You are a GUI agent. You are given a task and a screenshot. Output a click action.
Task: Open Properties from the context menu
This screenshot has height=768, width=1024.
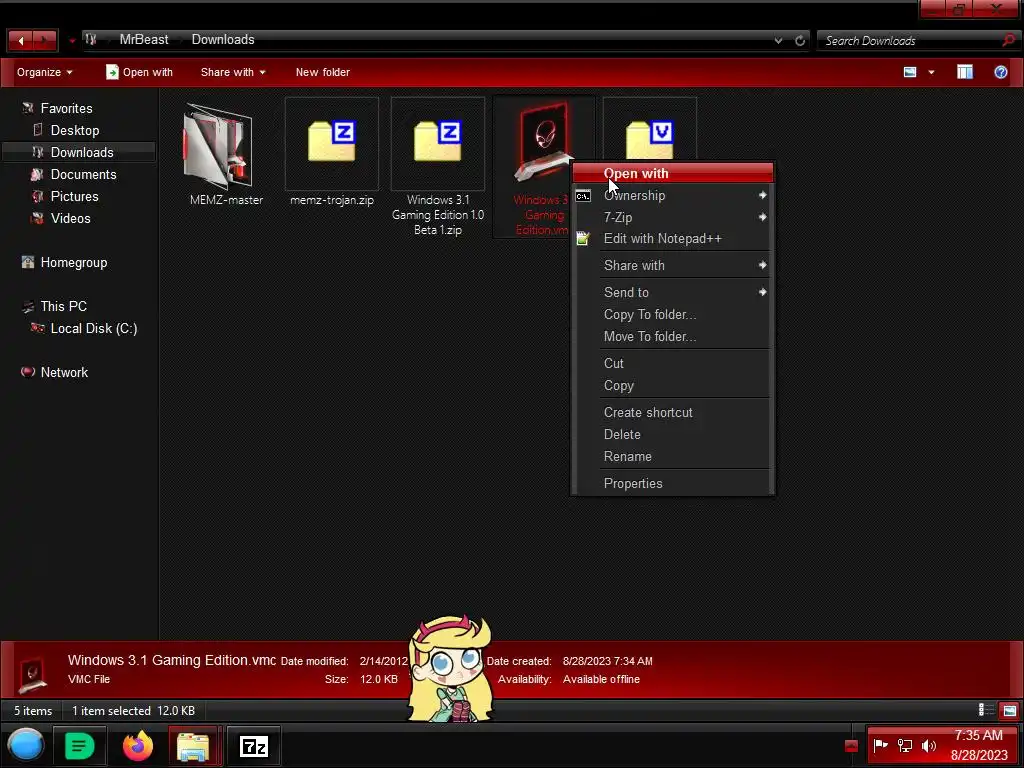(x=673, y=483)
